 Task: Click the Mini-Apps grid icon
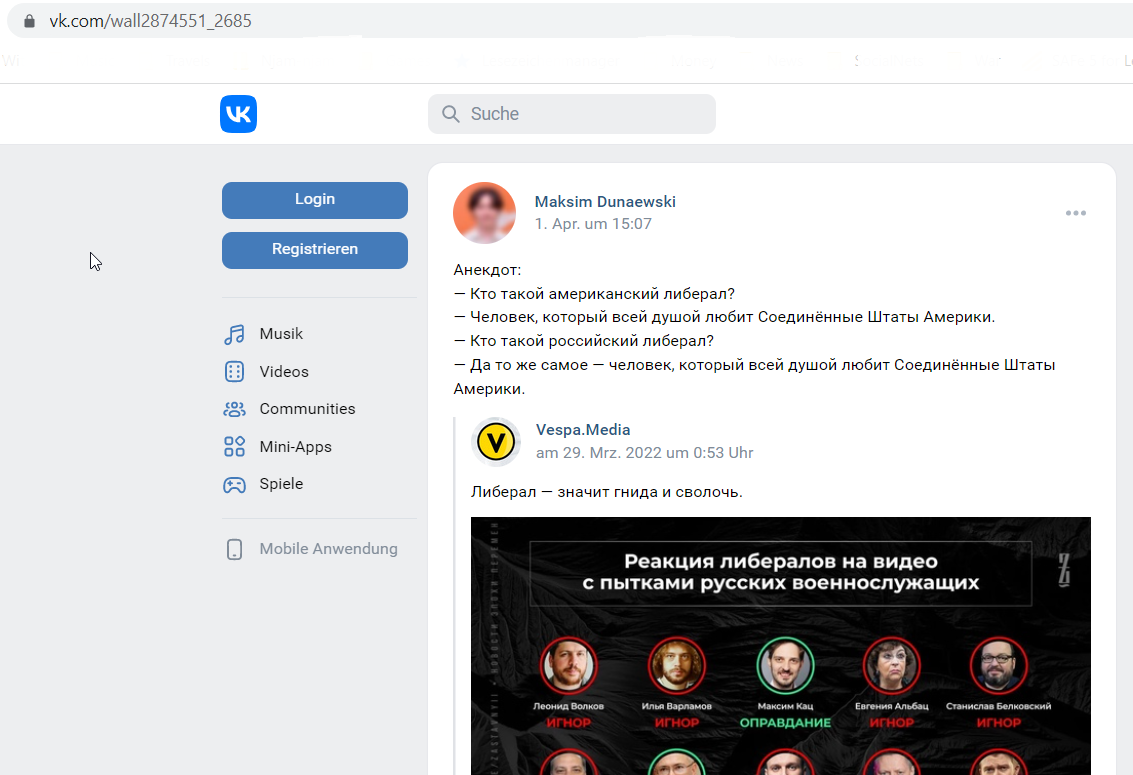[234, 446]
